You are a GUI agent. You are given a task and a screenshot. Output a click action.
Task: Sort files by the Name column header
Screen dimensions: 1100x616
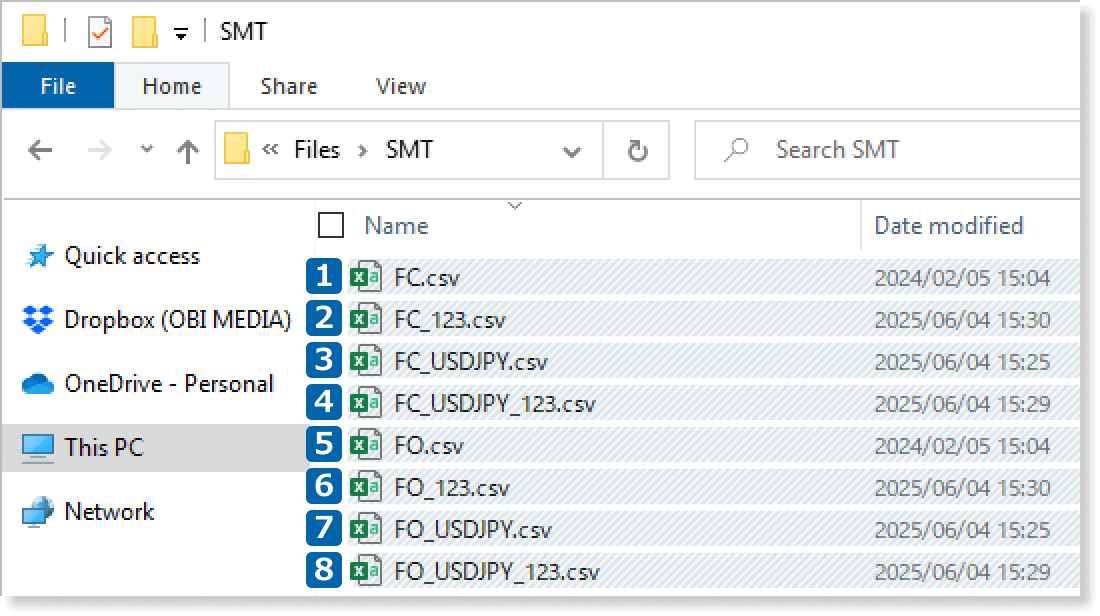point(396,226)
